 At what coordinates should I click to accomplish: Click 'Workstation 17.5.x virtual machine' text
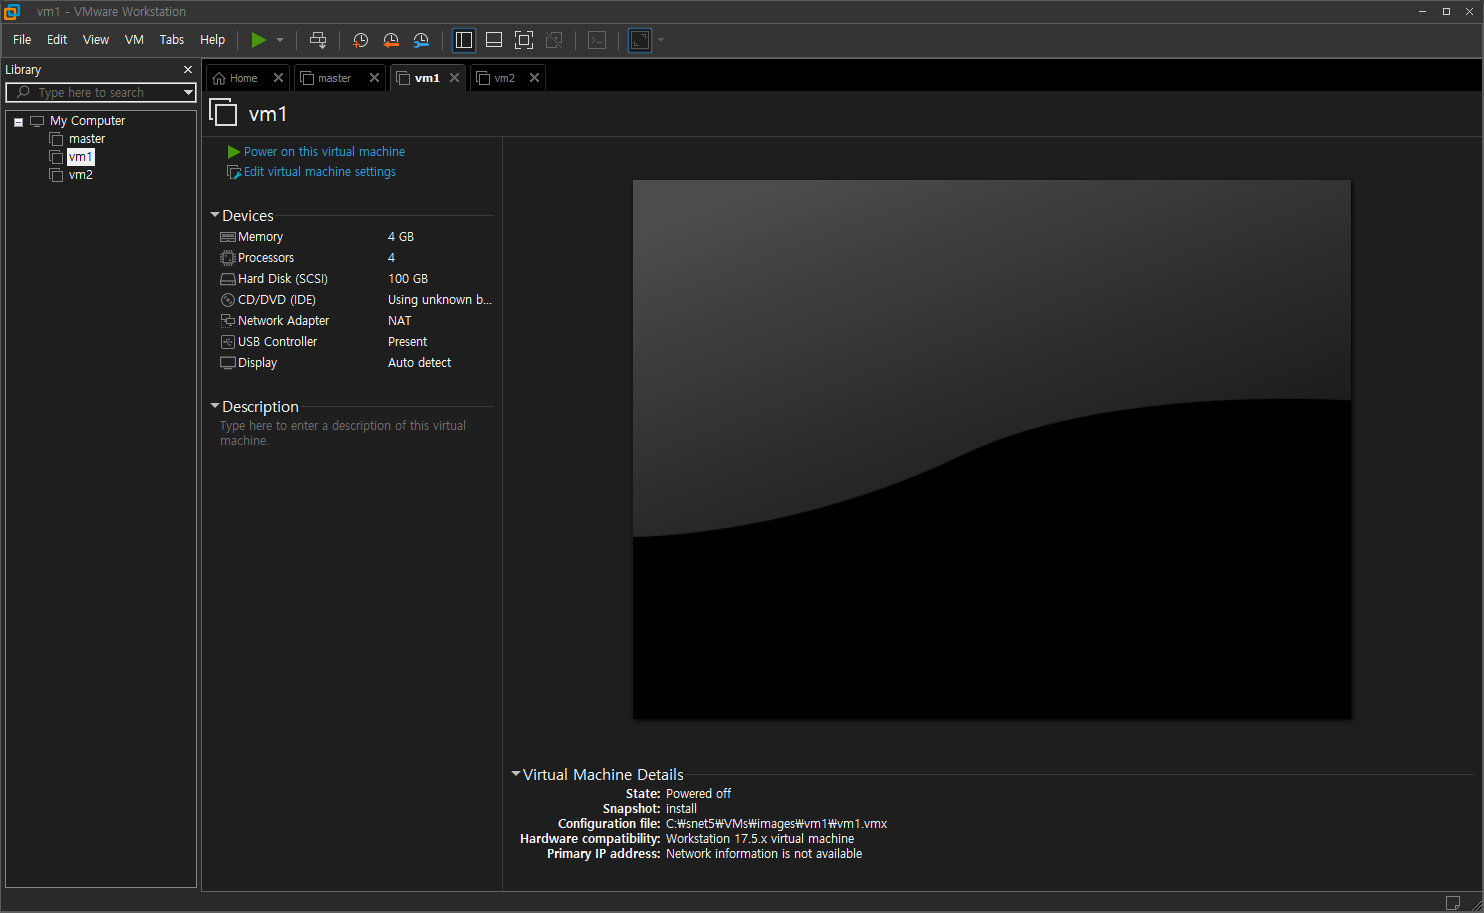click(760, 839)
